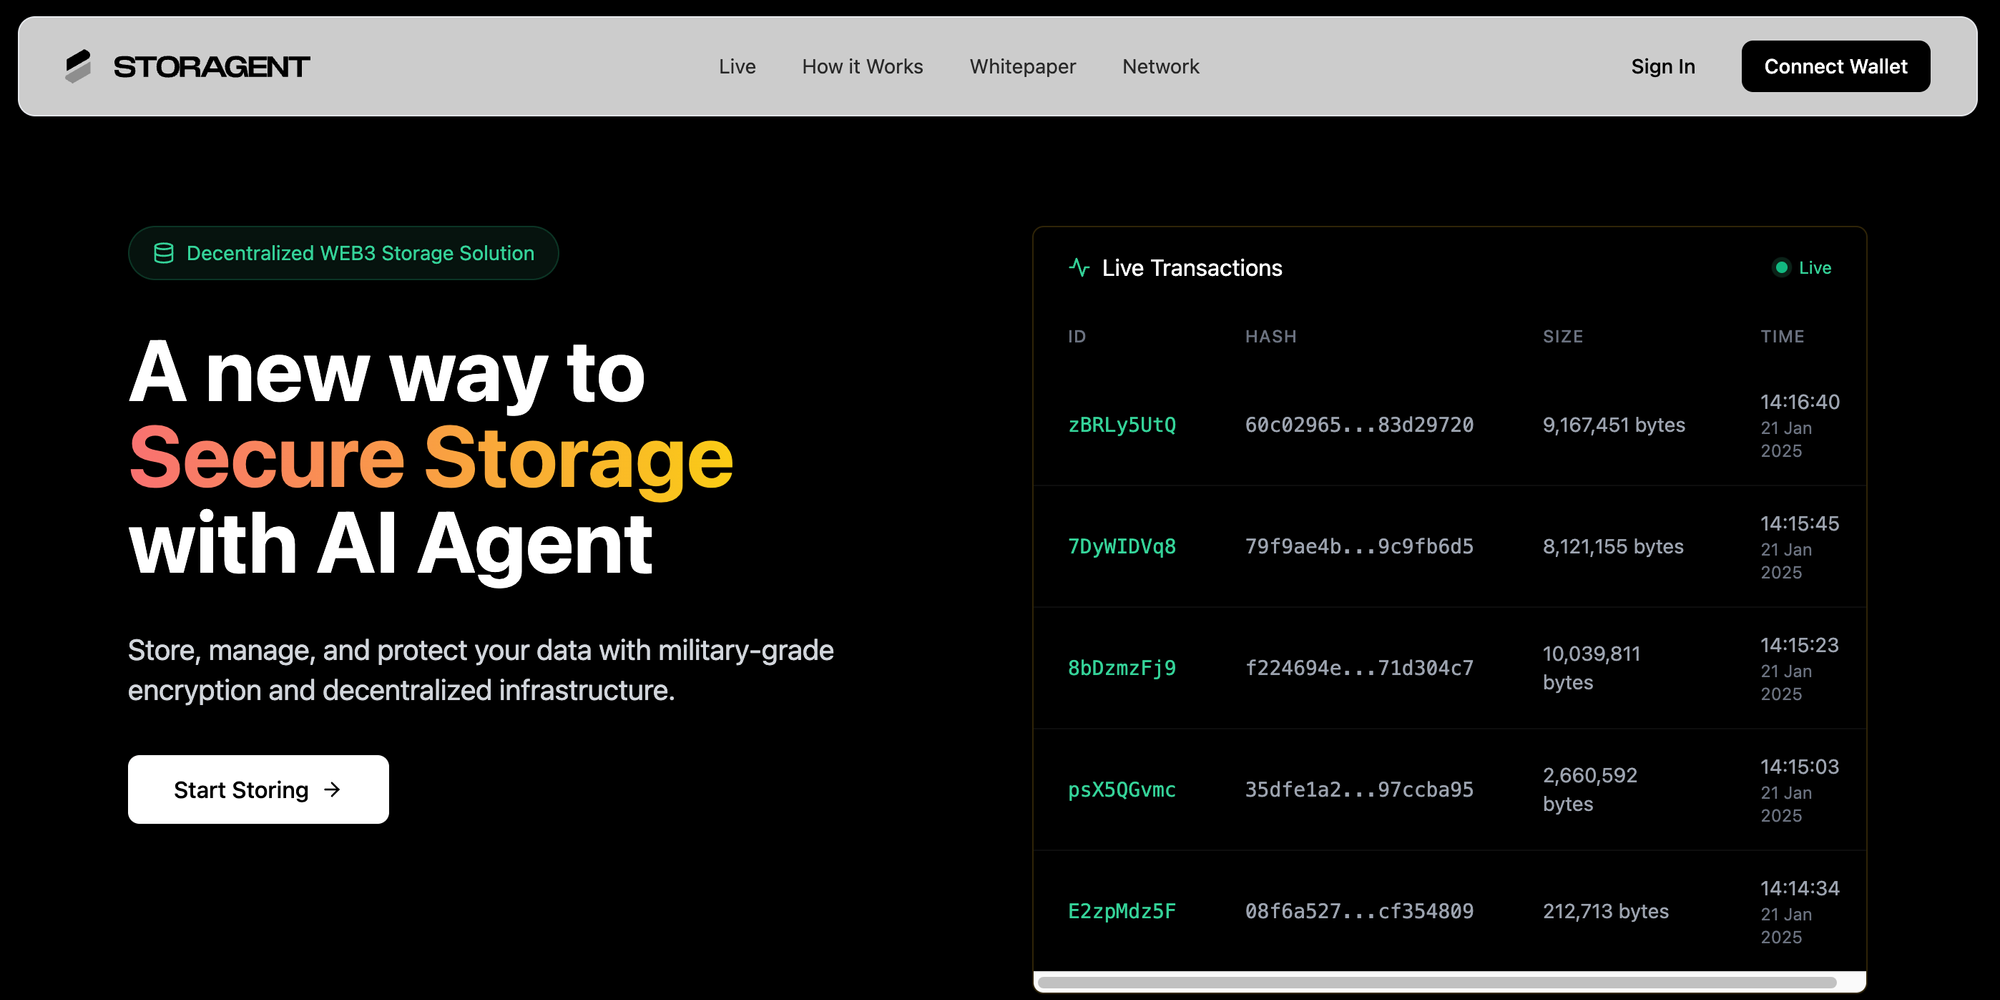This screenshot has height=1000, width=2000.
Task: Click the transactions table horizontal scrollbar
Action: (1437, 982)
